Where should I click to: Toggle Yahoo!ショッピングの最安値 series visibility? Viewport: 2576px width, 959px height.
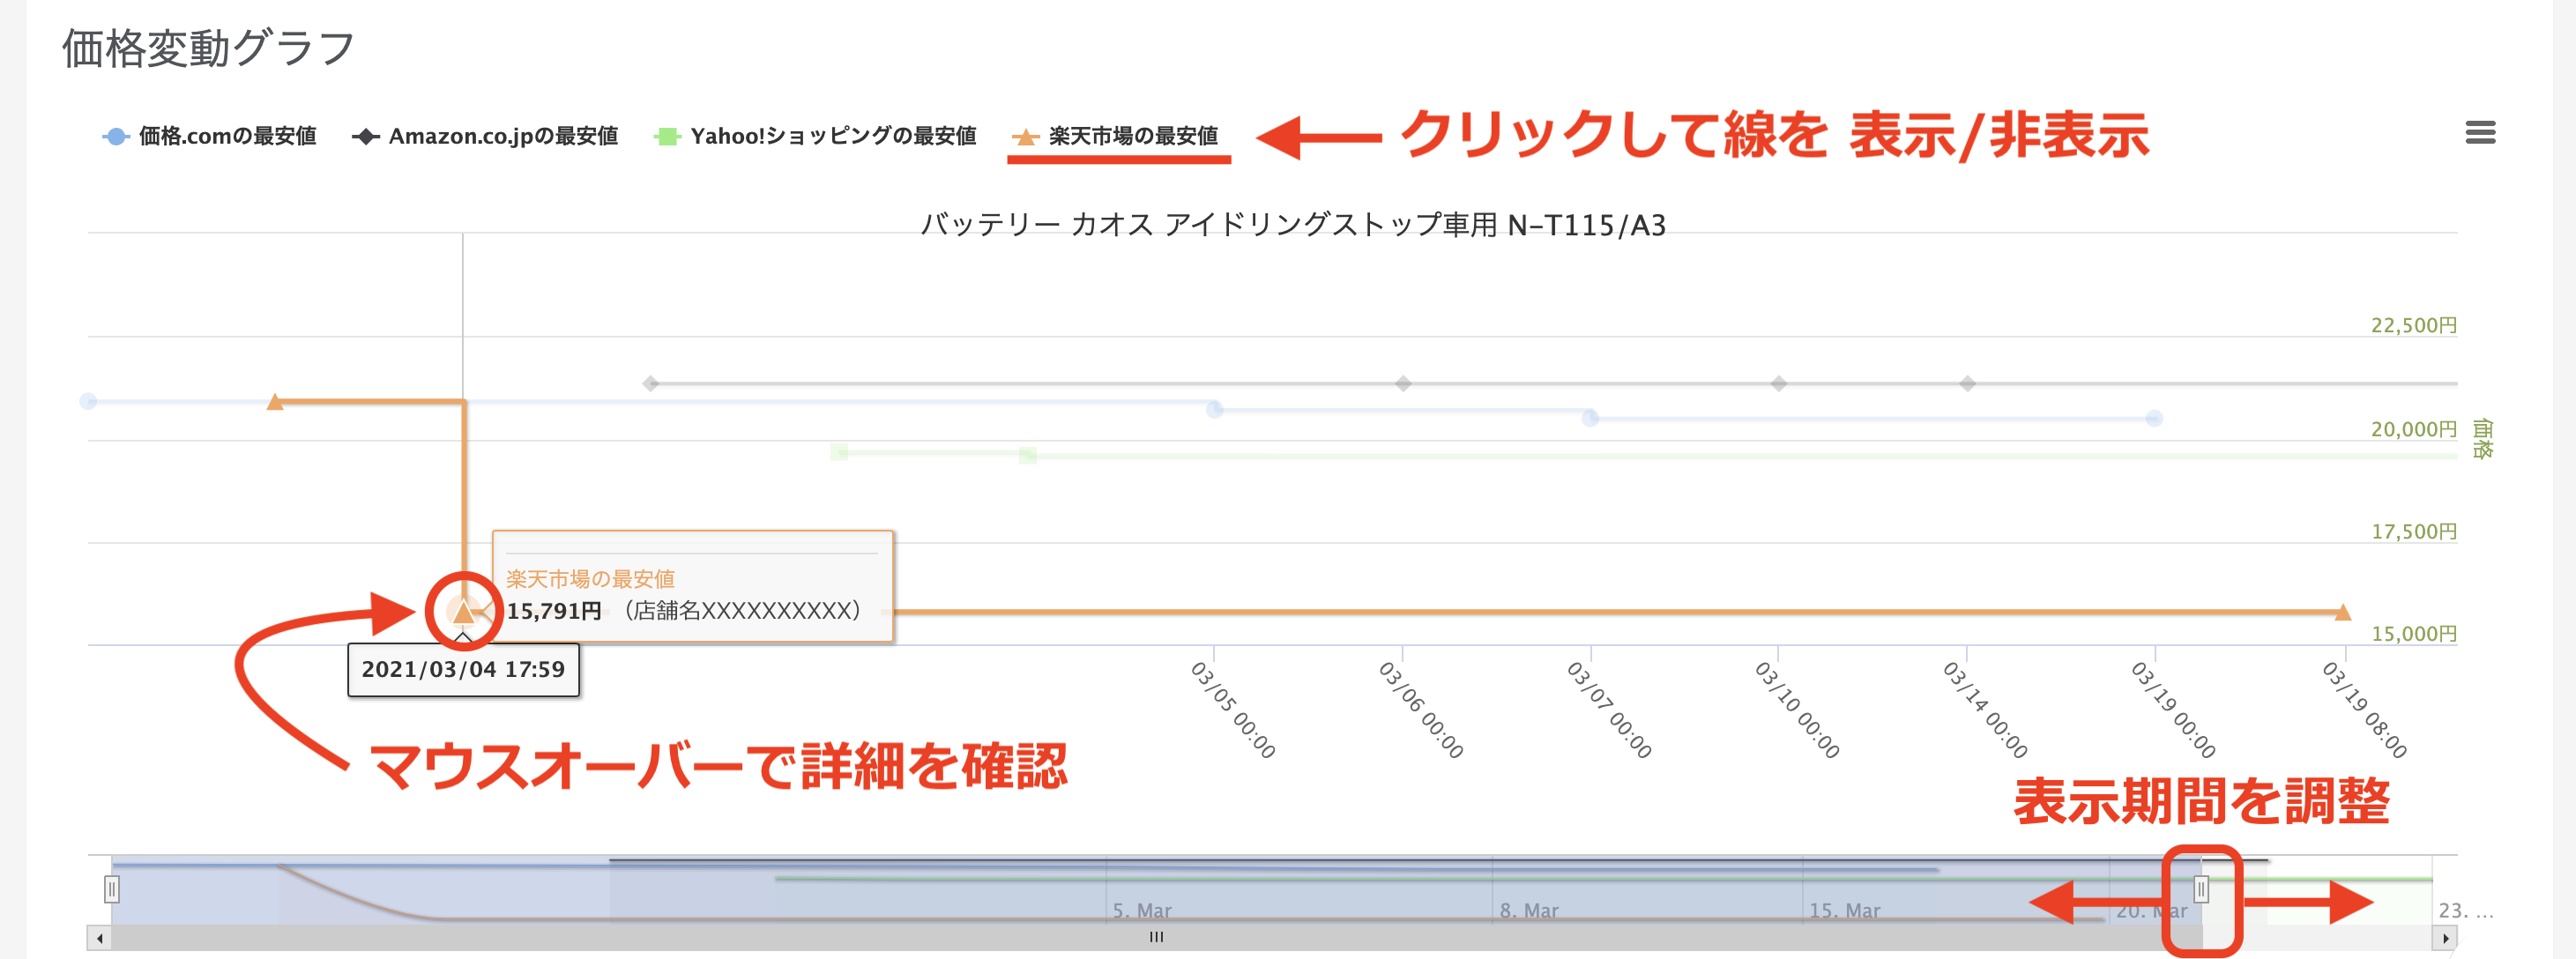pyautogui.click(x=832, y=136)
